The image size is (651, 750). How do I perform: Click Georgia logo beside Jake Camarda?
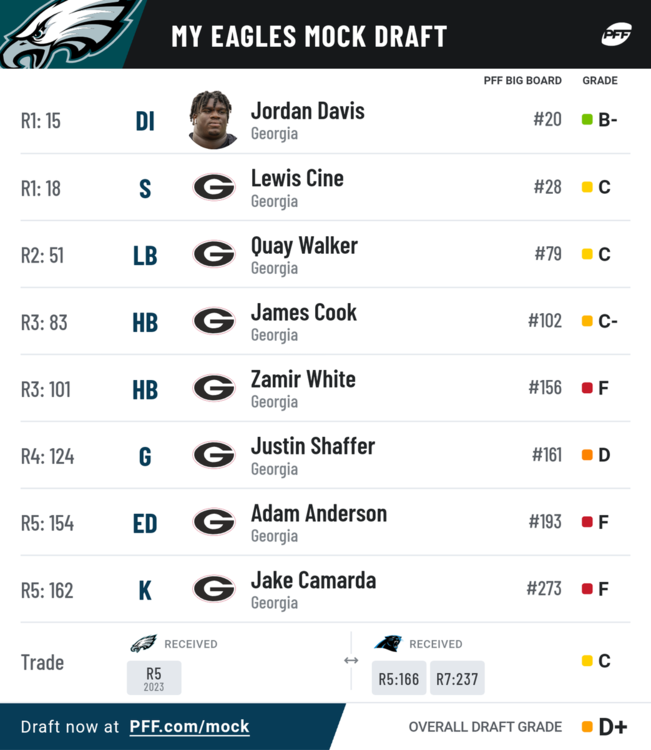(214, 589)
